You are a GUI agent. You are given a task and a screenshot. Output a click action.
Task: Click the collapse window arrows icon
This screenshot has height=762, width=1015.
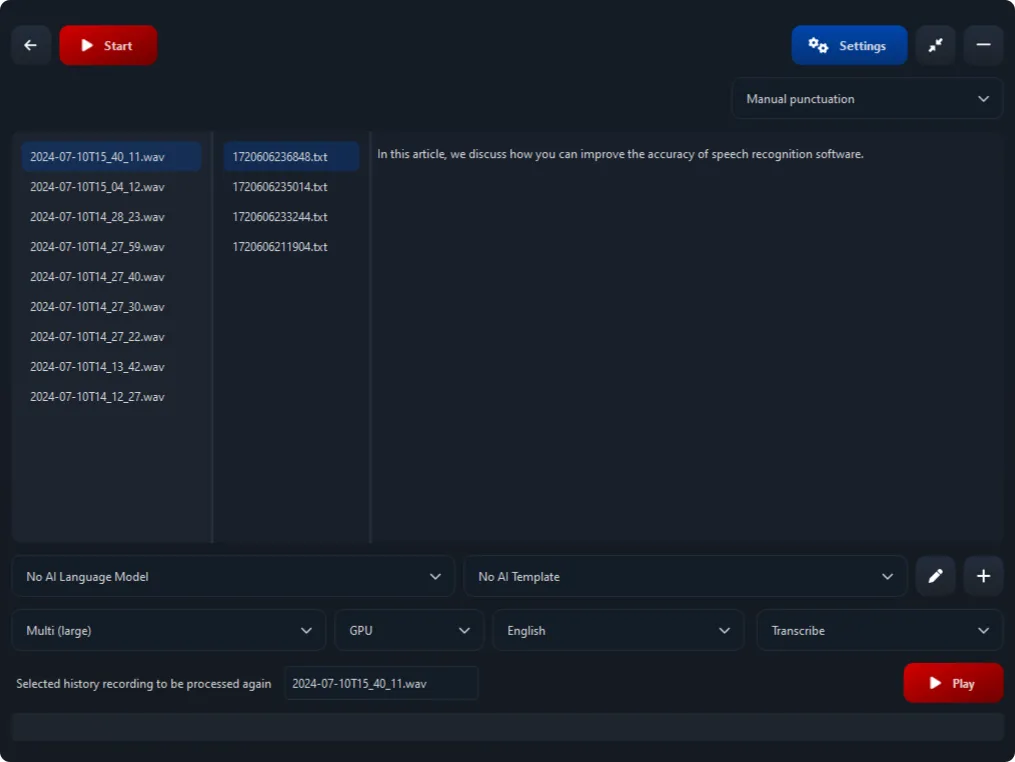(935, 45)
